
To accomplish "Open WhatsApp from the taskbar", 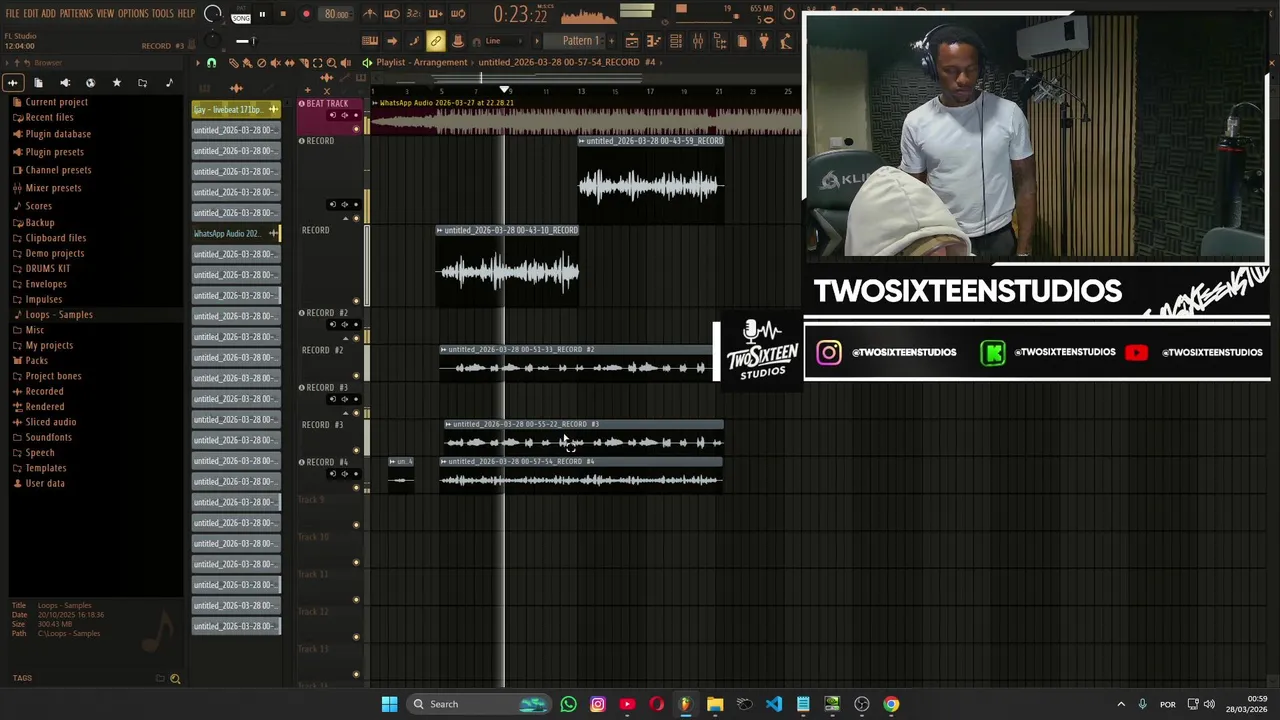I will pos(568,704).
